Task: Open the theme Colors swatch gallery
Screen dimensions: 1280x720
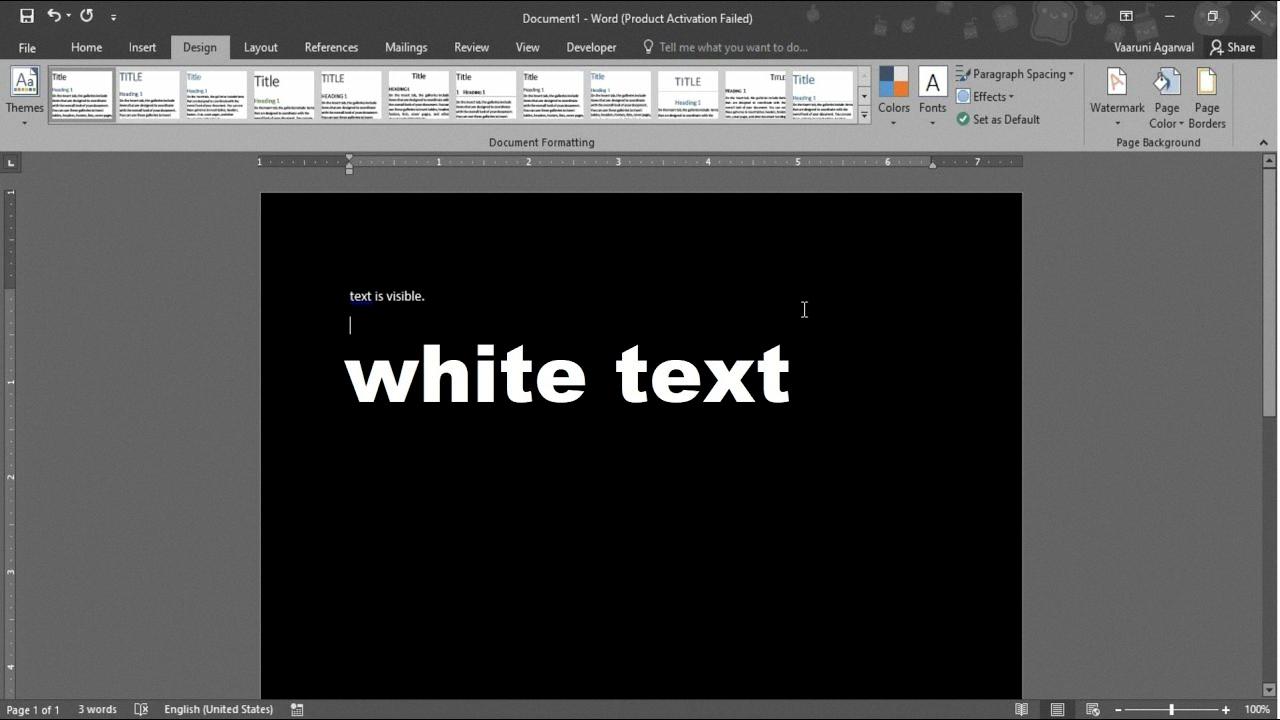Action: point(893,98)
